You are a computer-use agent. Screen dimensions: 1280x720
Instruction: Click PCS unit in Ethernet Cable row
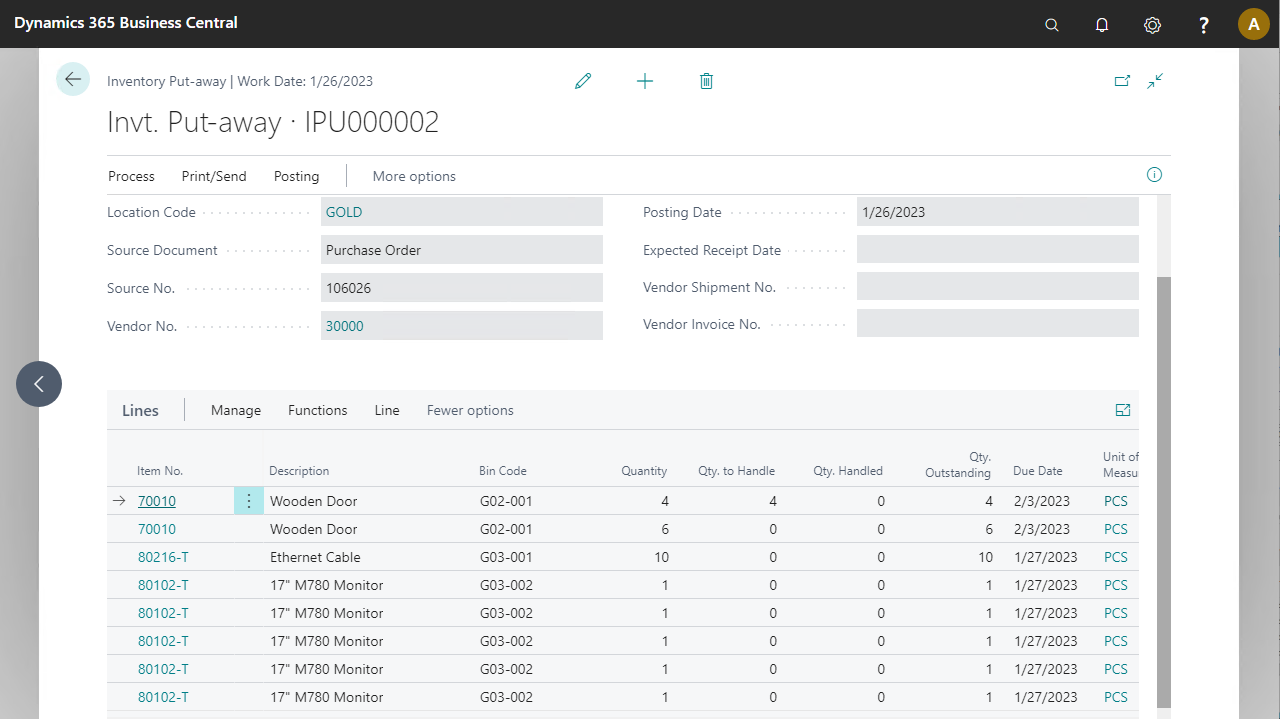(x=1116, y=557)
